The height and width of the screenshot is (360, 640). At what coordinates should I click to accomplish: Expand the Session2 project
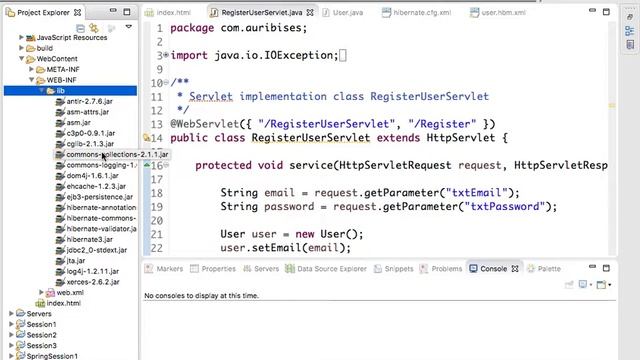[x=11, y=335]
